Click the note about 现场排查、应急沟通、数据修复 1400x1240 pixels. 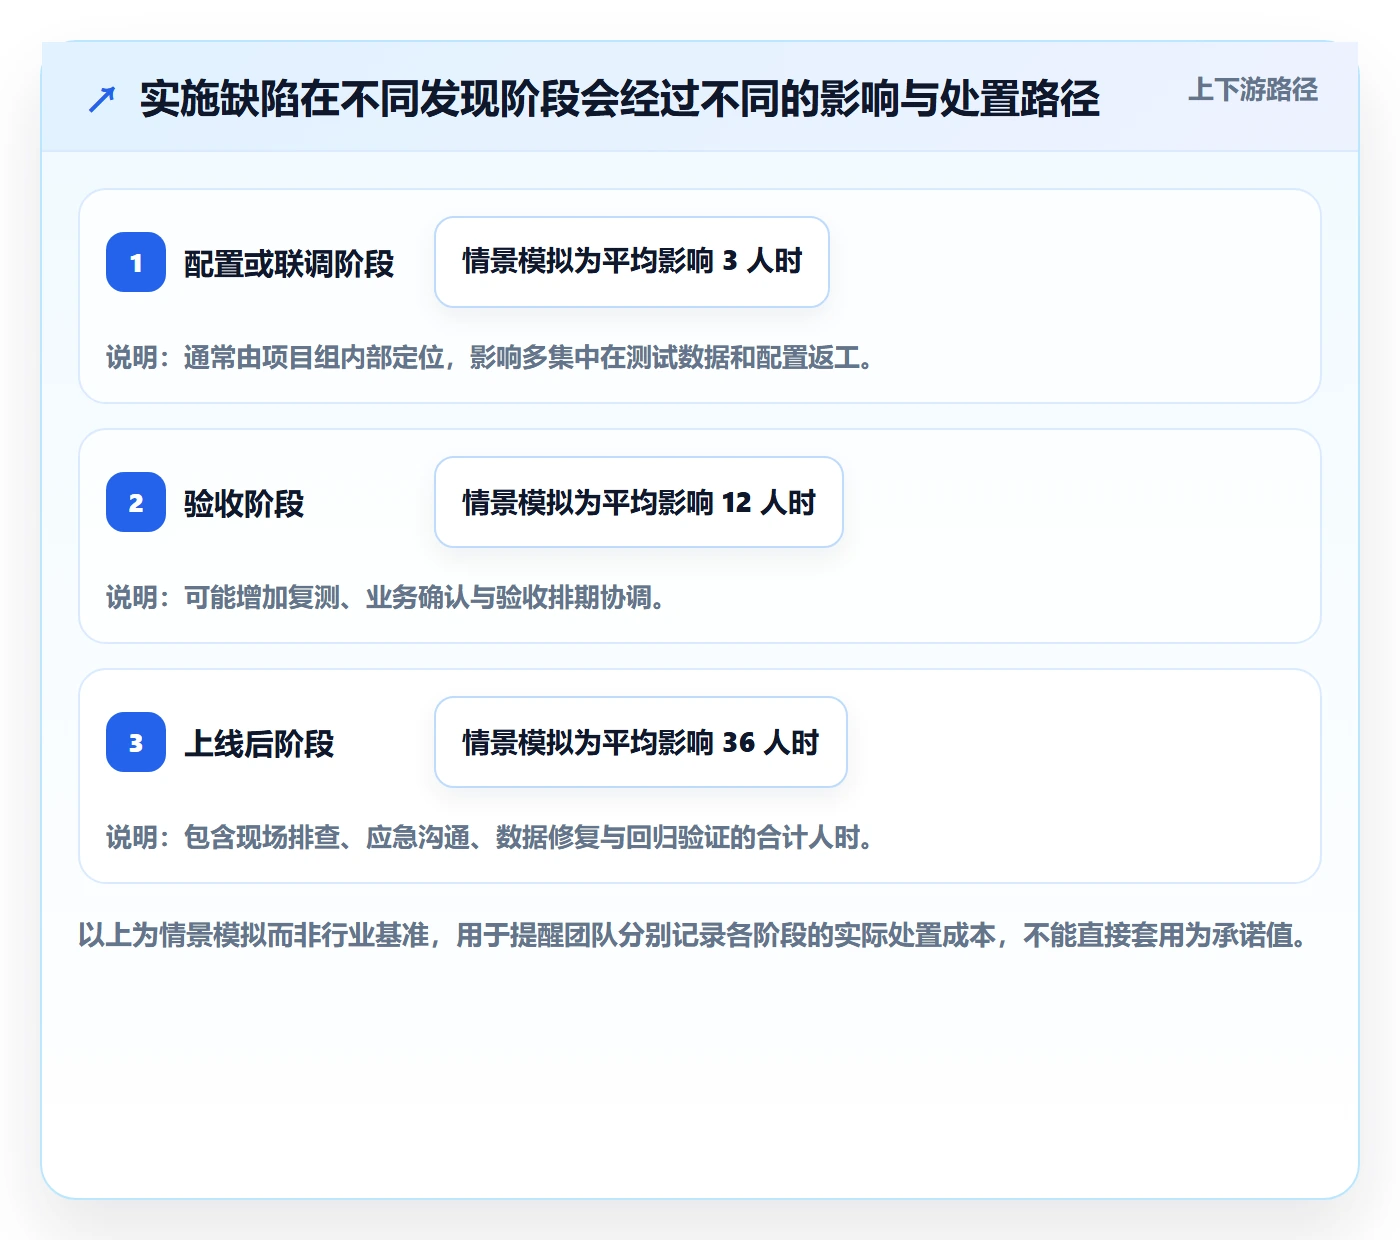click(490, 838)
